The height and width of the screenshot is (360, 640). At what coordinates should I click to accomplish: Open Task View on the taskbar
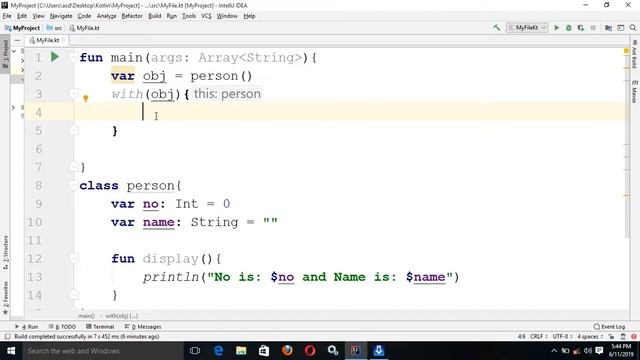pos(195,351)
